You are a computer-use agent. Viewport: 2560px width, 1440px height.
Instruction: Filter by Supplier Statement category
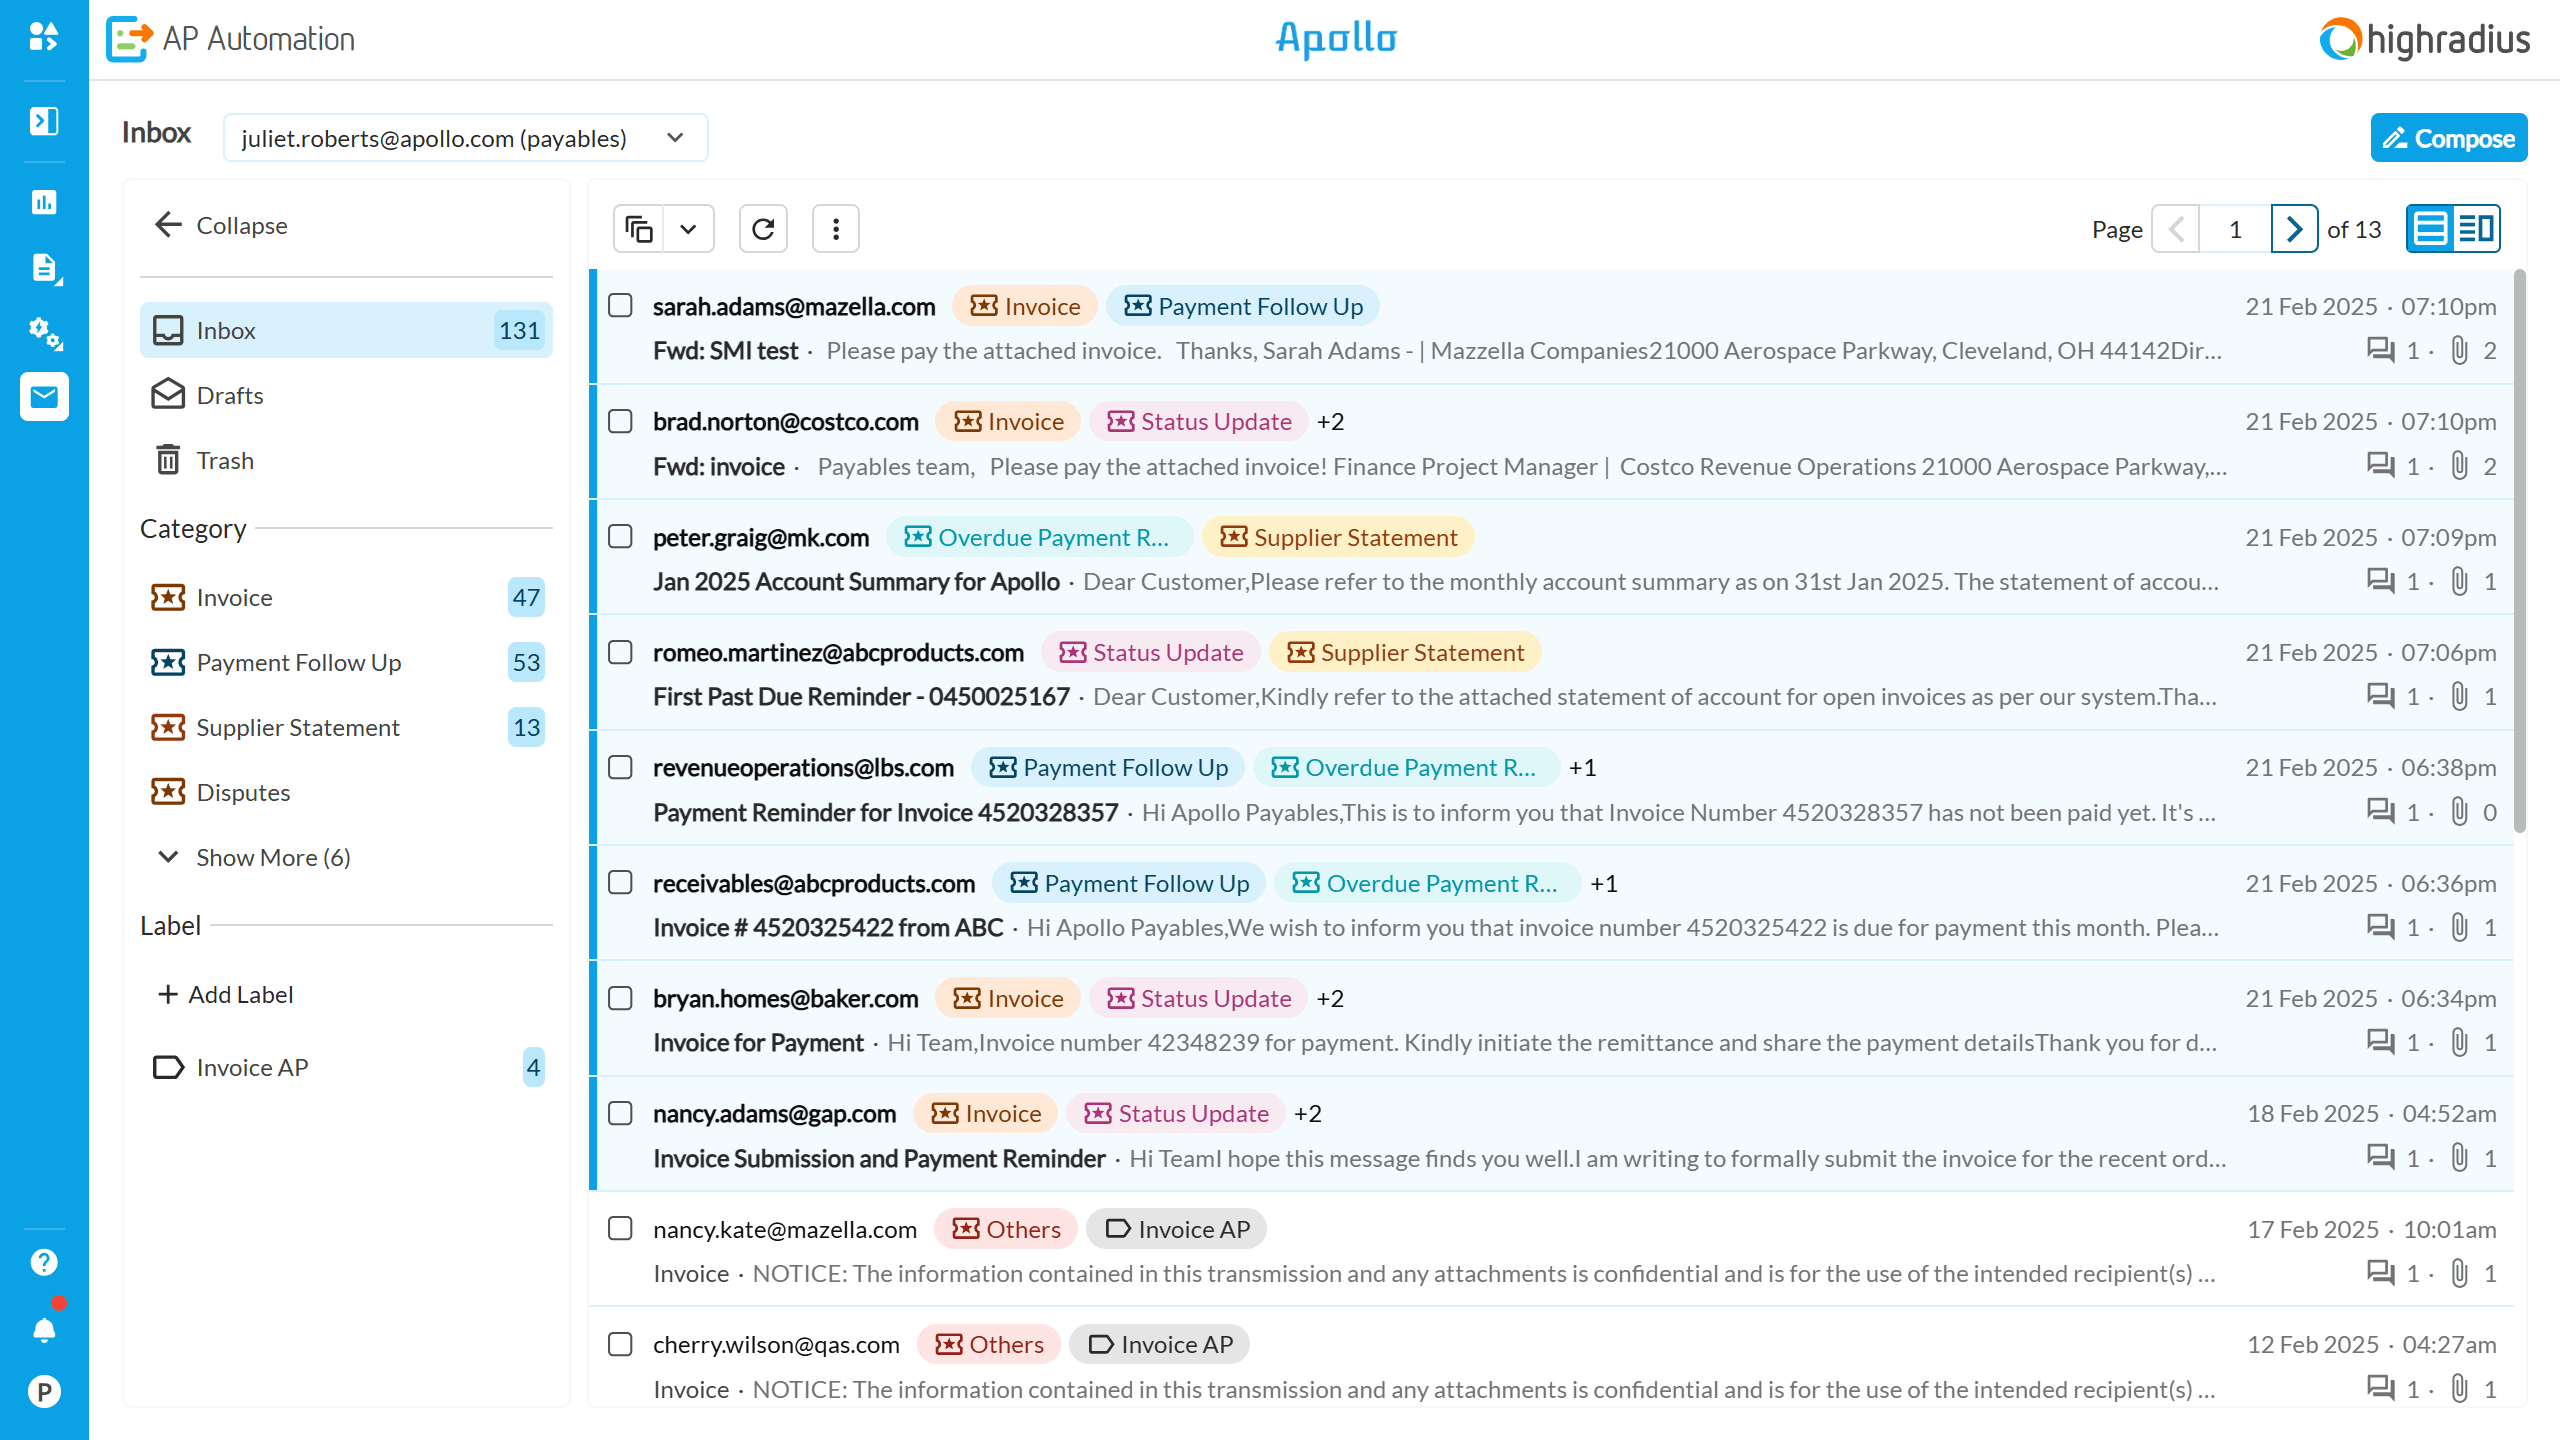coord(346,727)
